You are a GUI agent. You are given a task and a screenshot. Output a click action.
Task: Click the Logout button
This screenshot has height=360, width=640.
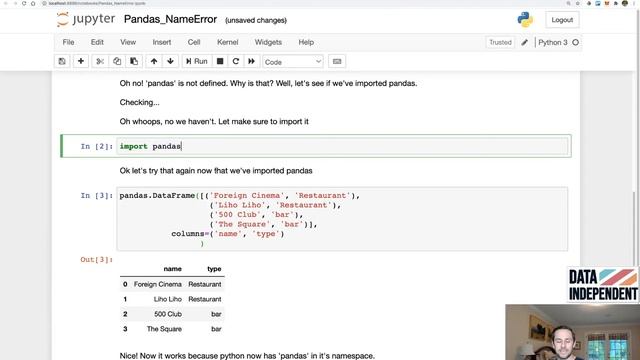coord(562,20)
